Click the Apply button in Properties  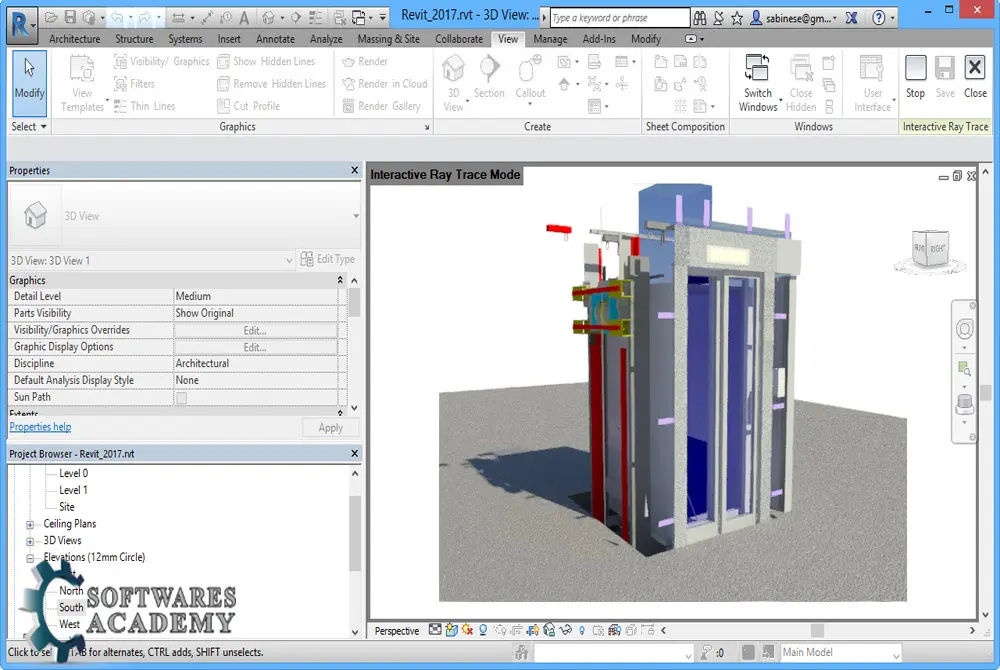click(330, 427)
